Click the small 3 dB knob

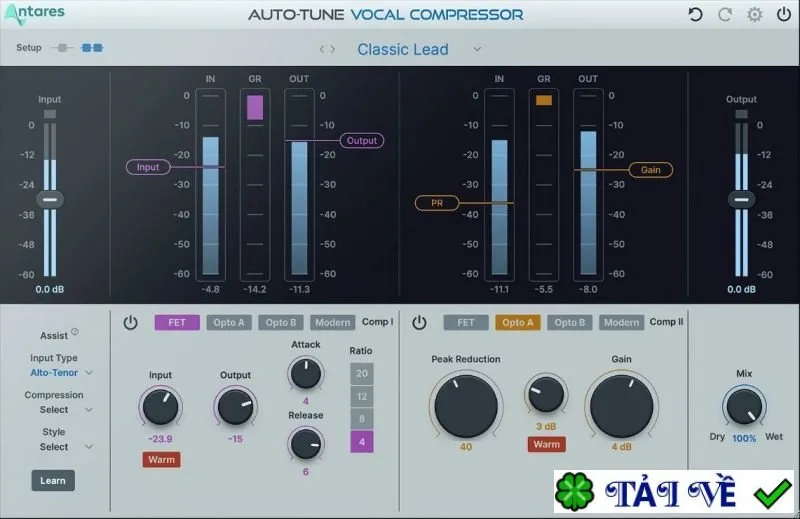click(x=546, y=394)
